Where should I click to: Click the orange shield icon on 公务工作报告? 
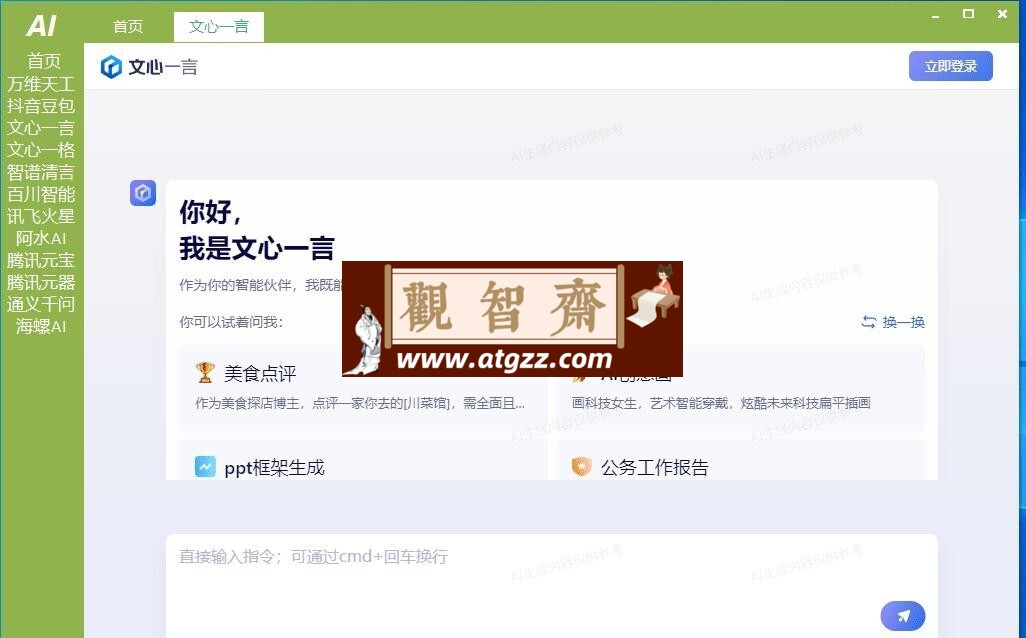coord(581,467)
